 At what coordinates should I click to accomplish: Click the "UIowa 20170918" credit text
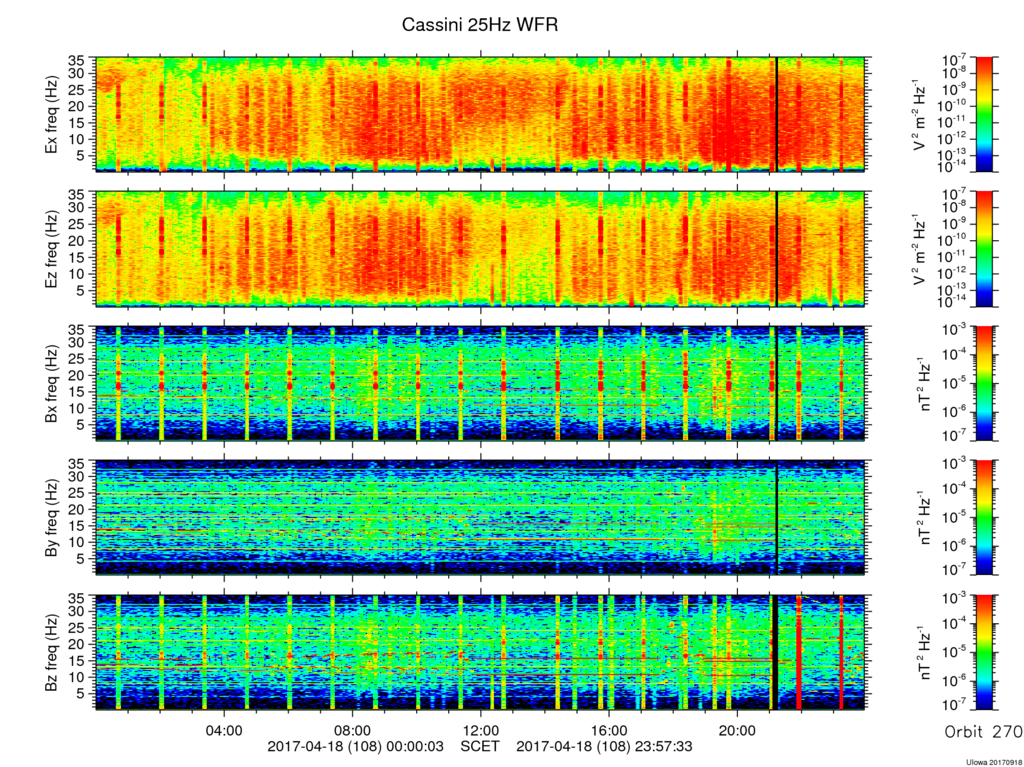994,762
